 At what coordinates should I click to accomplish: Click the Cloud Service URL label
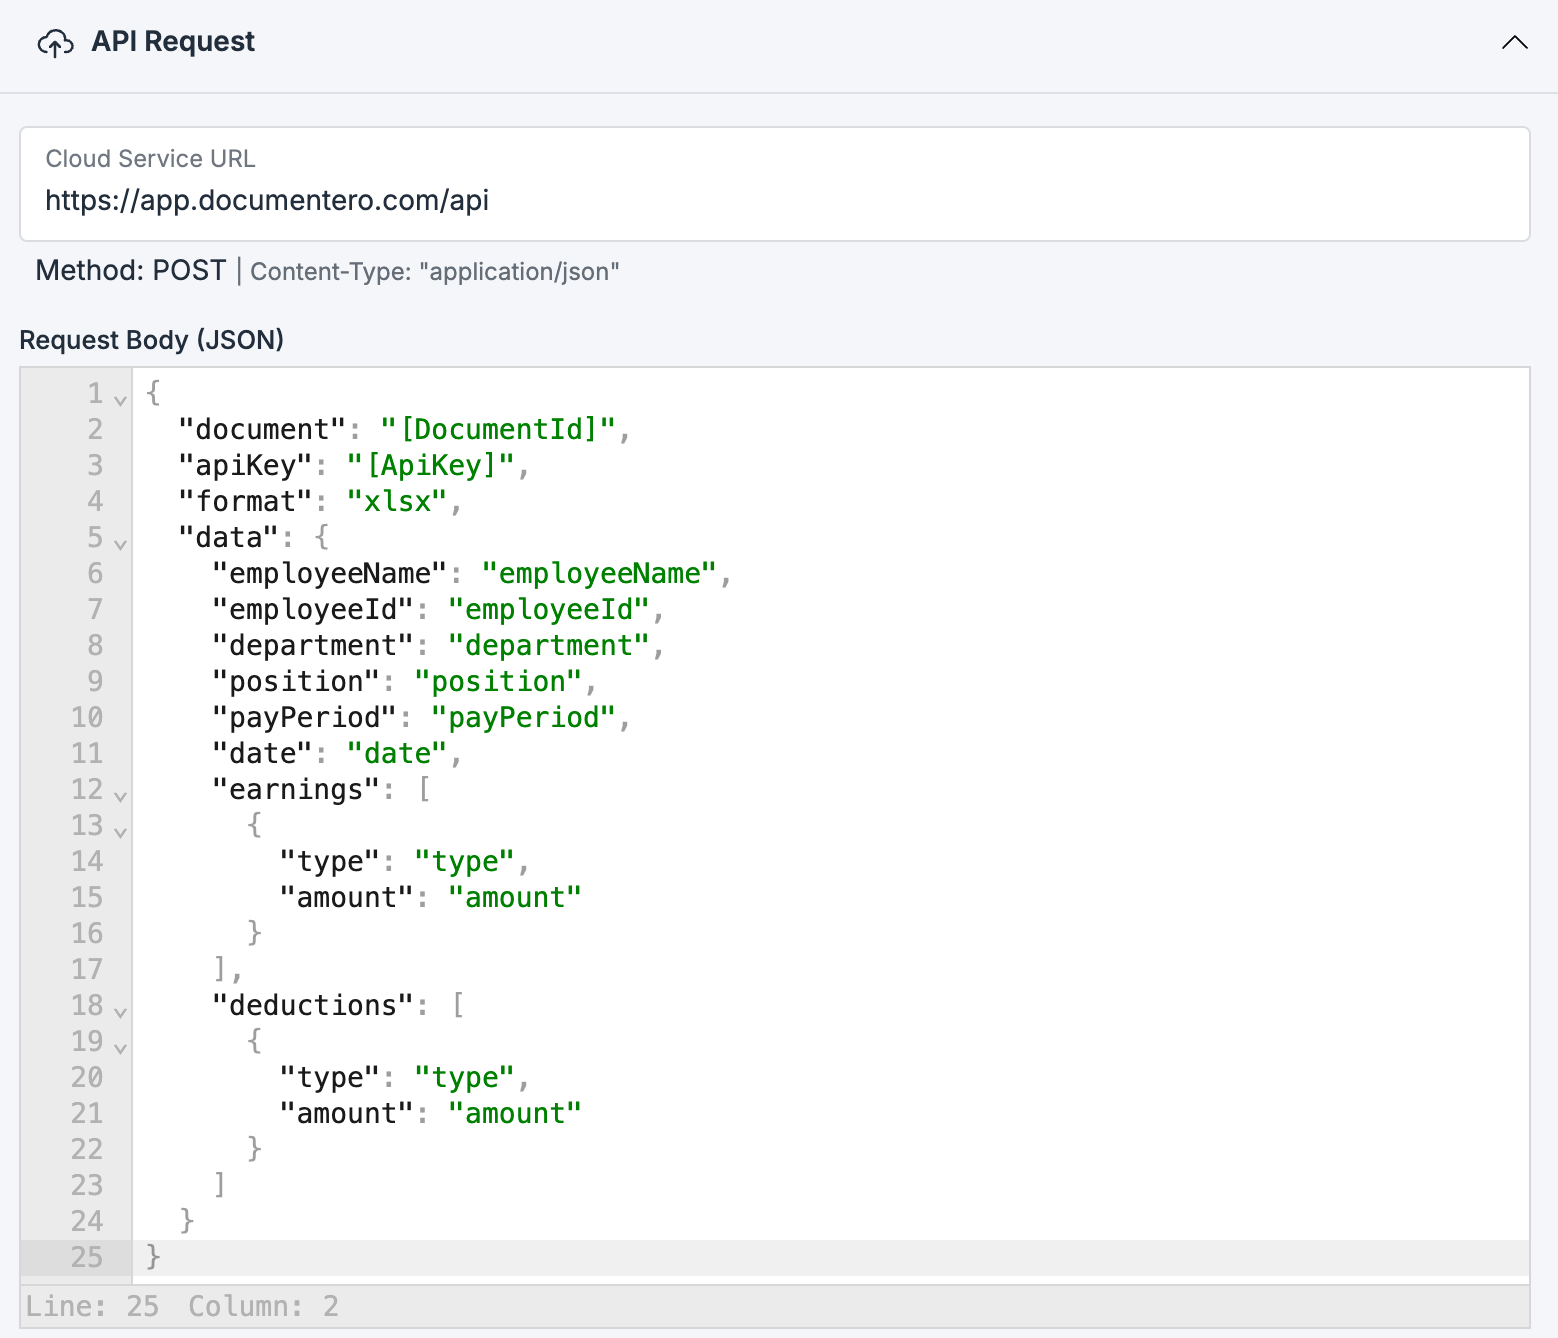coord(150,158)
